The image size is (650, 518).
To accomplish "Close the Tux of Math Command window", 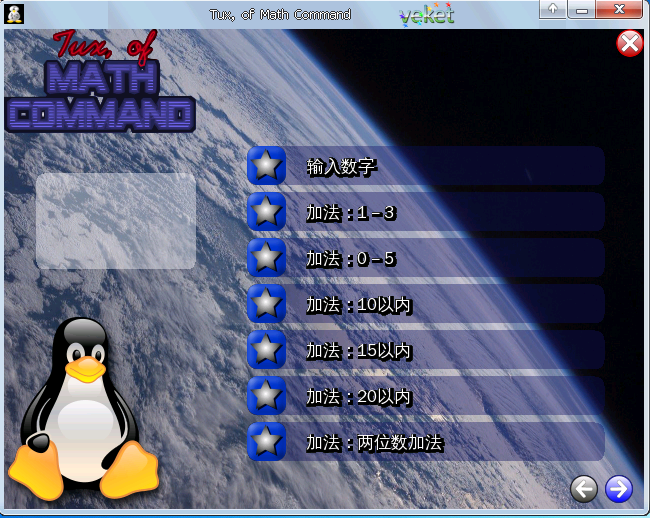I will click(x=619, y=10).
